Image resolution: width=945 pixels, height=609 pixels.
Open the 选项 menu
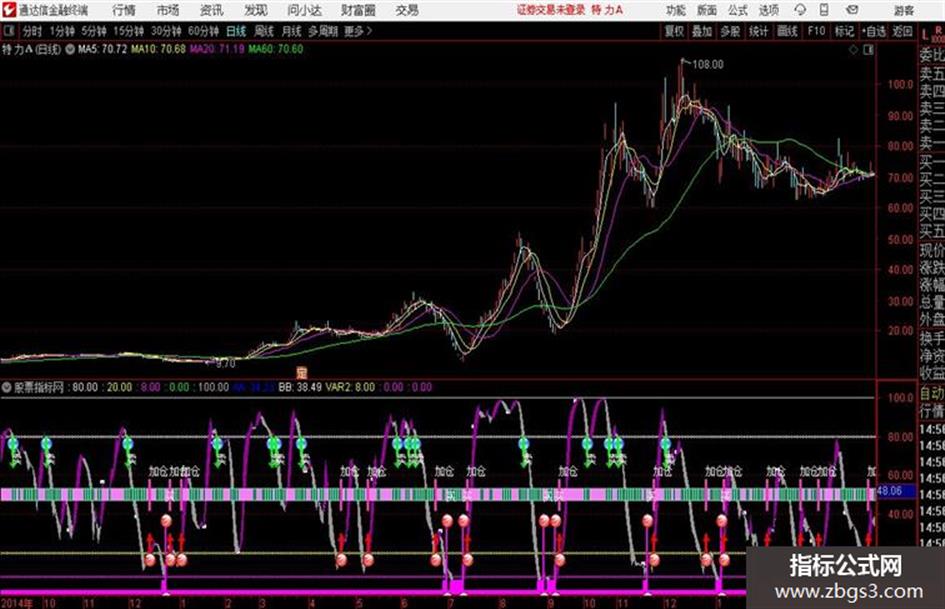[x=769, y=10]
